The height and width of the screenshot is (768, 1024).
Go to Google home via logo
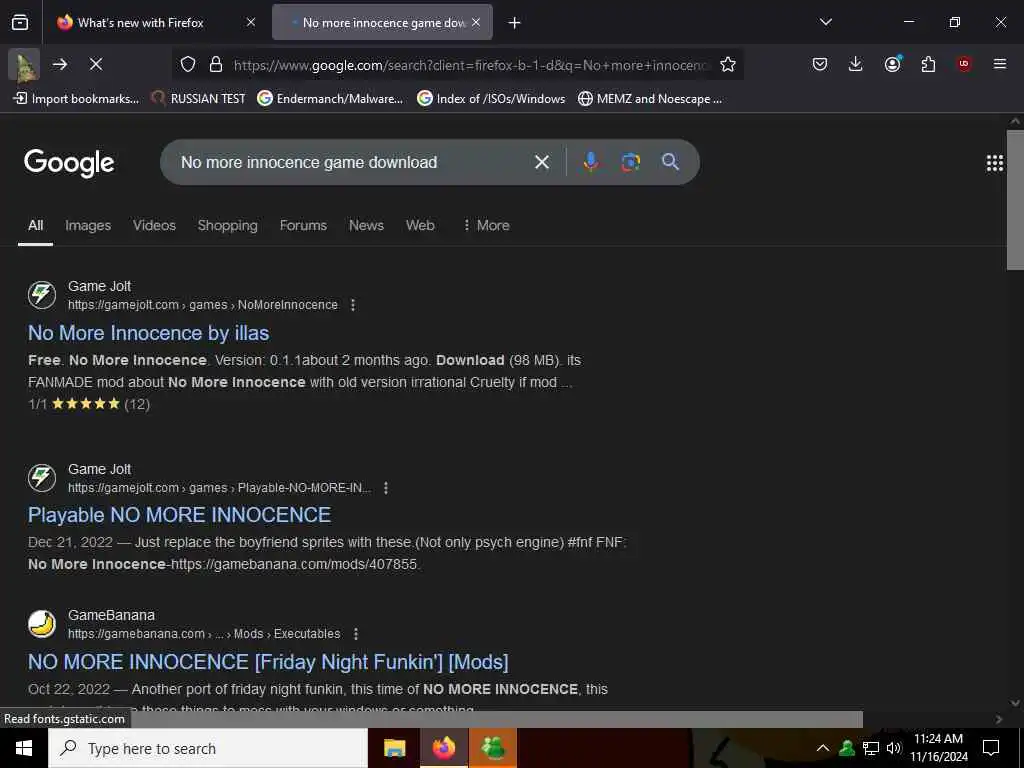coord(69,163)
